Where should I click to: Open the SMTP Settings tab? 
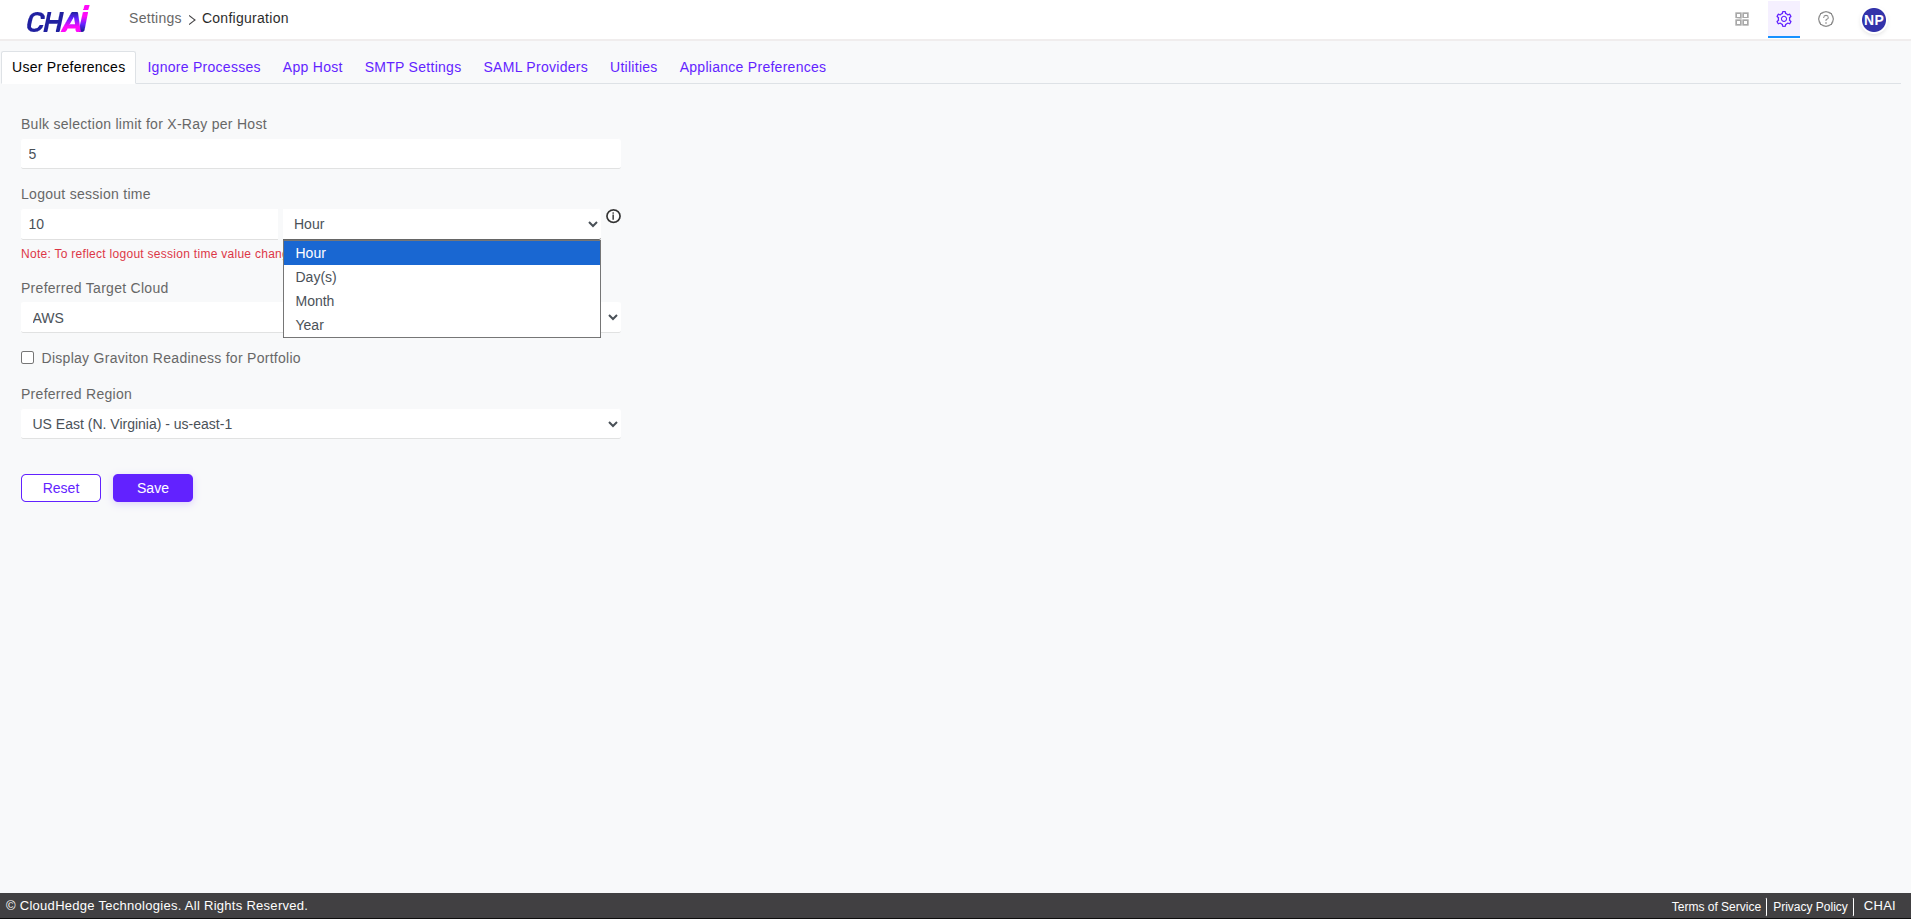tap(412, 67)
